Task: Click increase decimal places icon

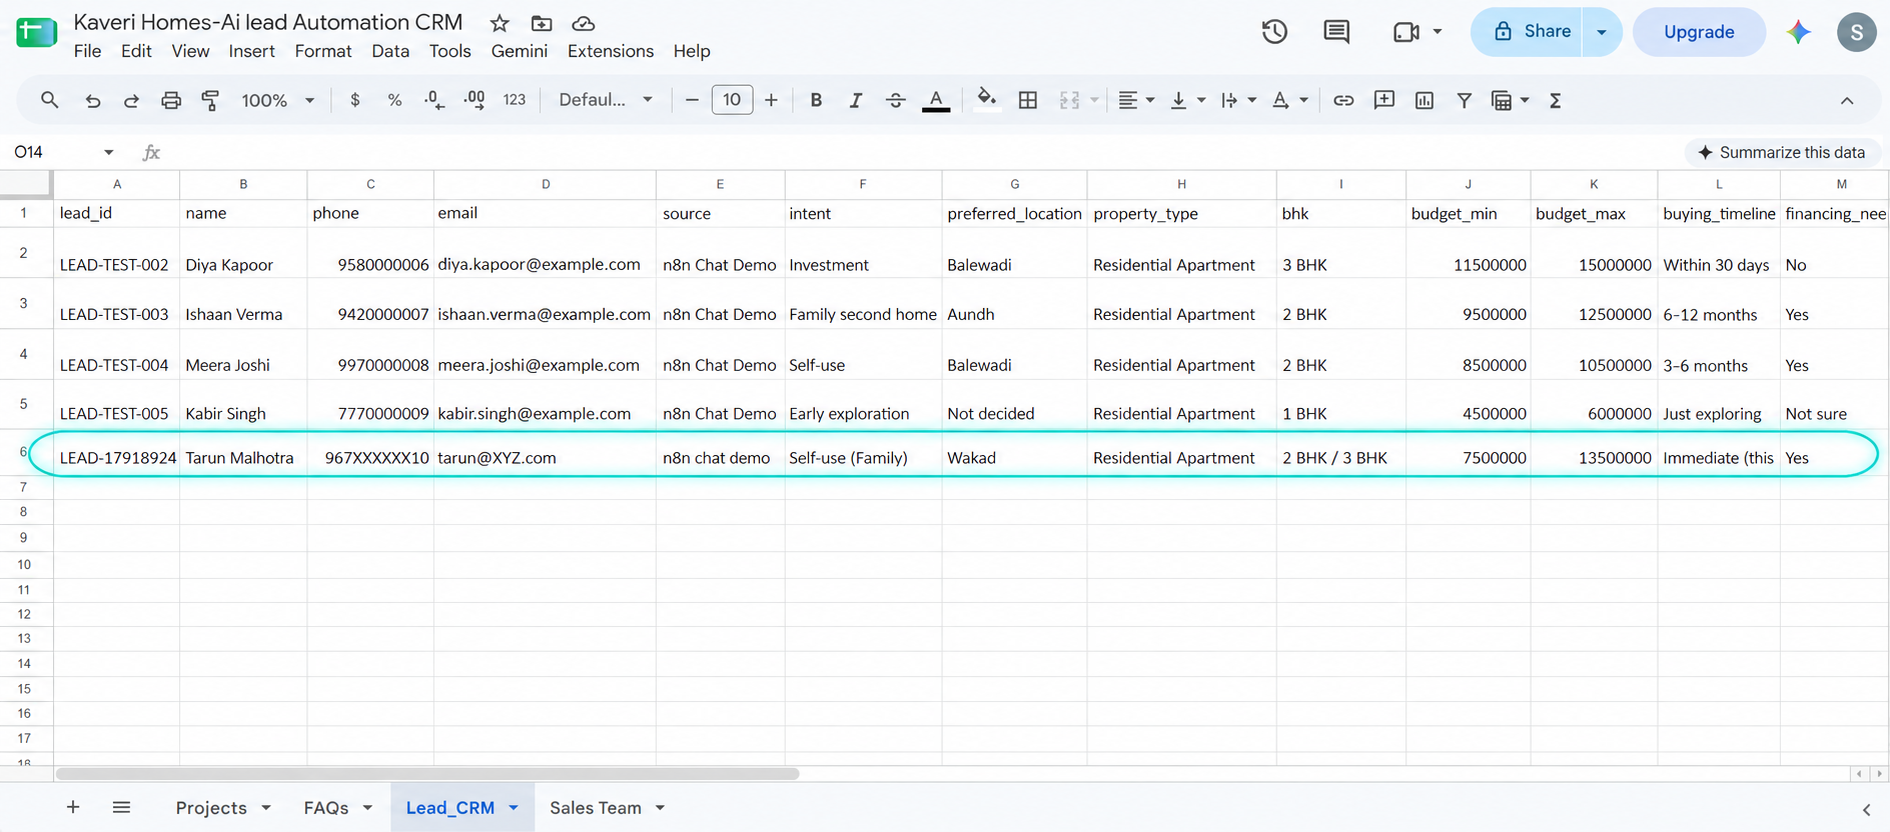Action: [x=474, y=100]
